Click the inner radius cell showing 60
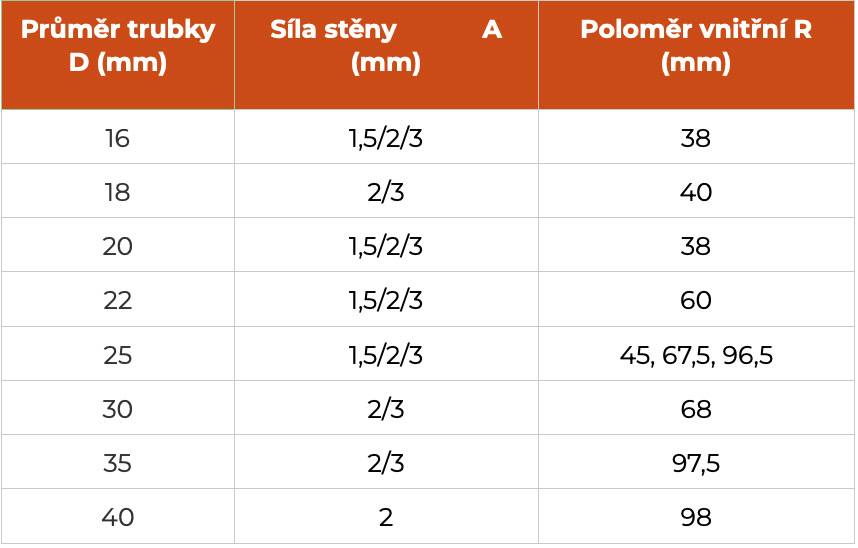 click(696, 300)
